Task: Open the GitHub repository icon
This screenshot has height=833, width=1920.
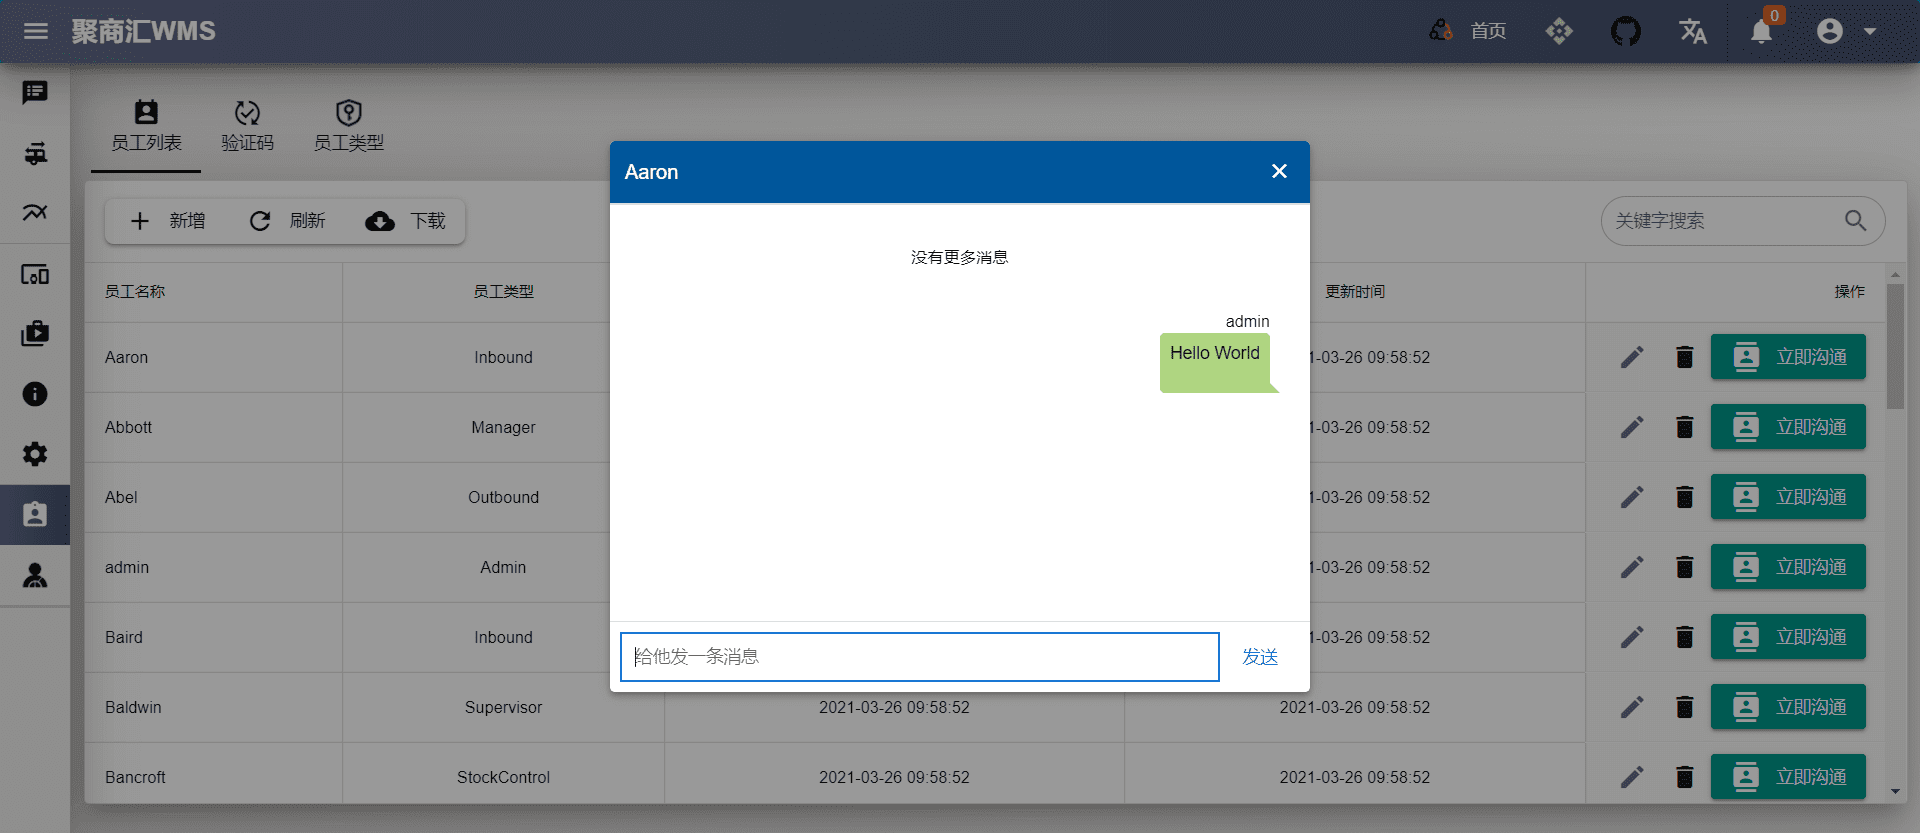Action: coord(1626,31)
